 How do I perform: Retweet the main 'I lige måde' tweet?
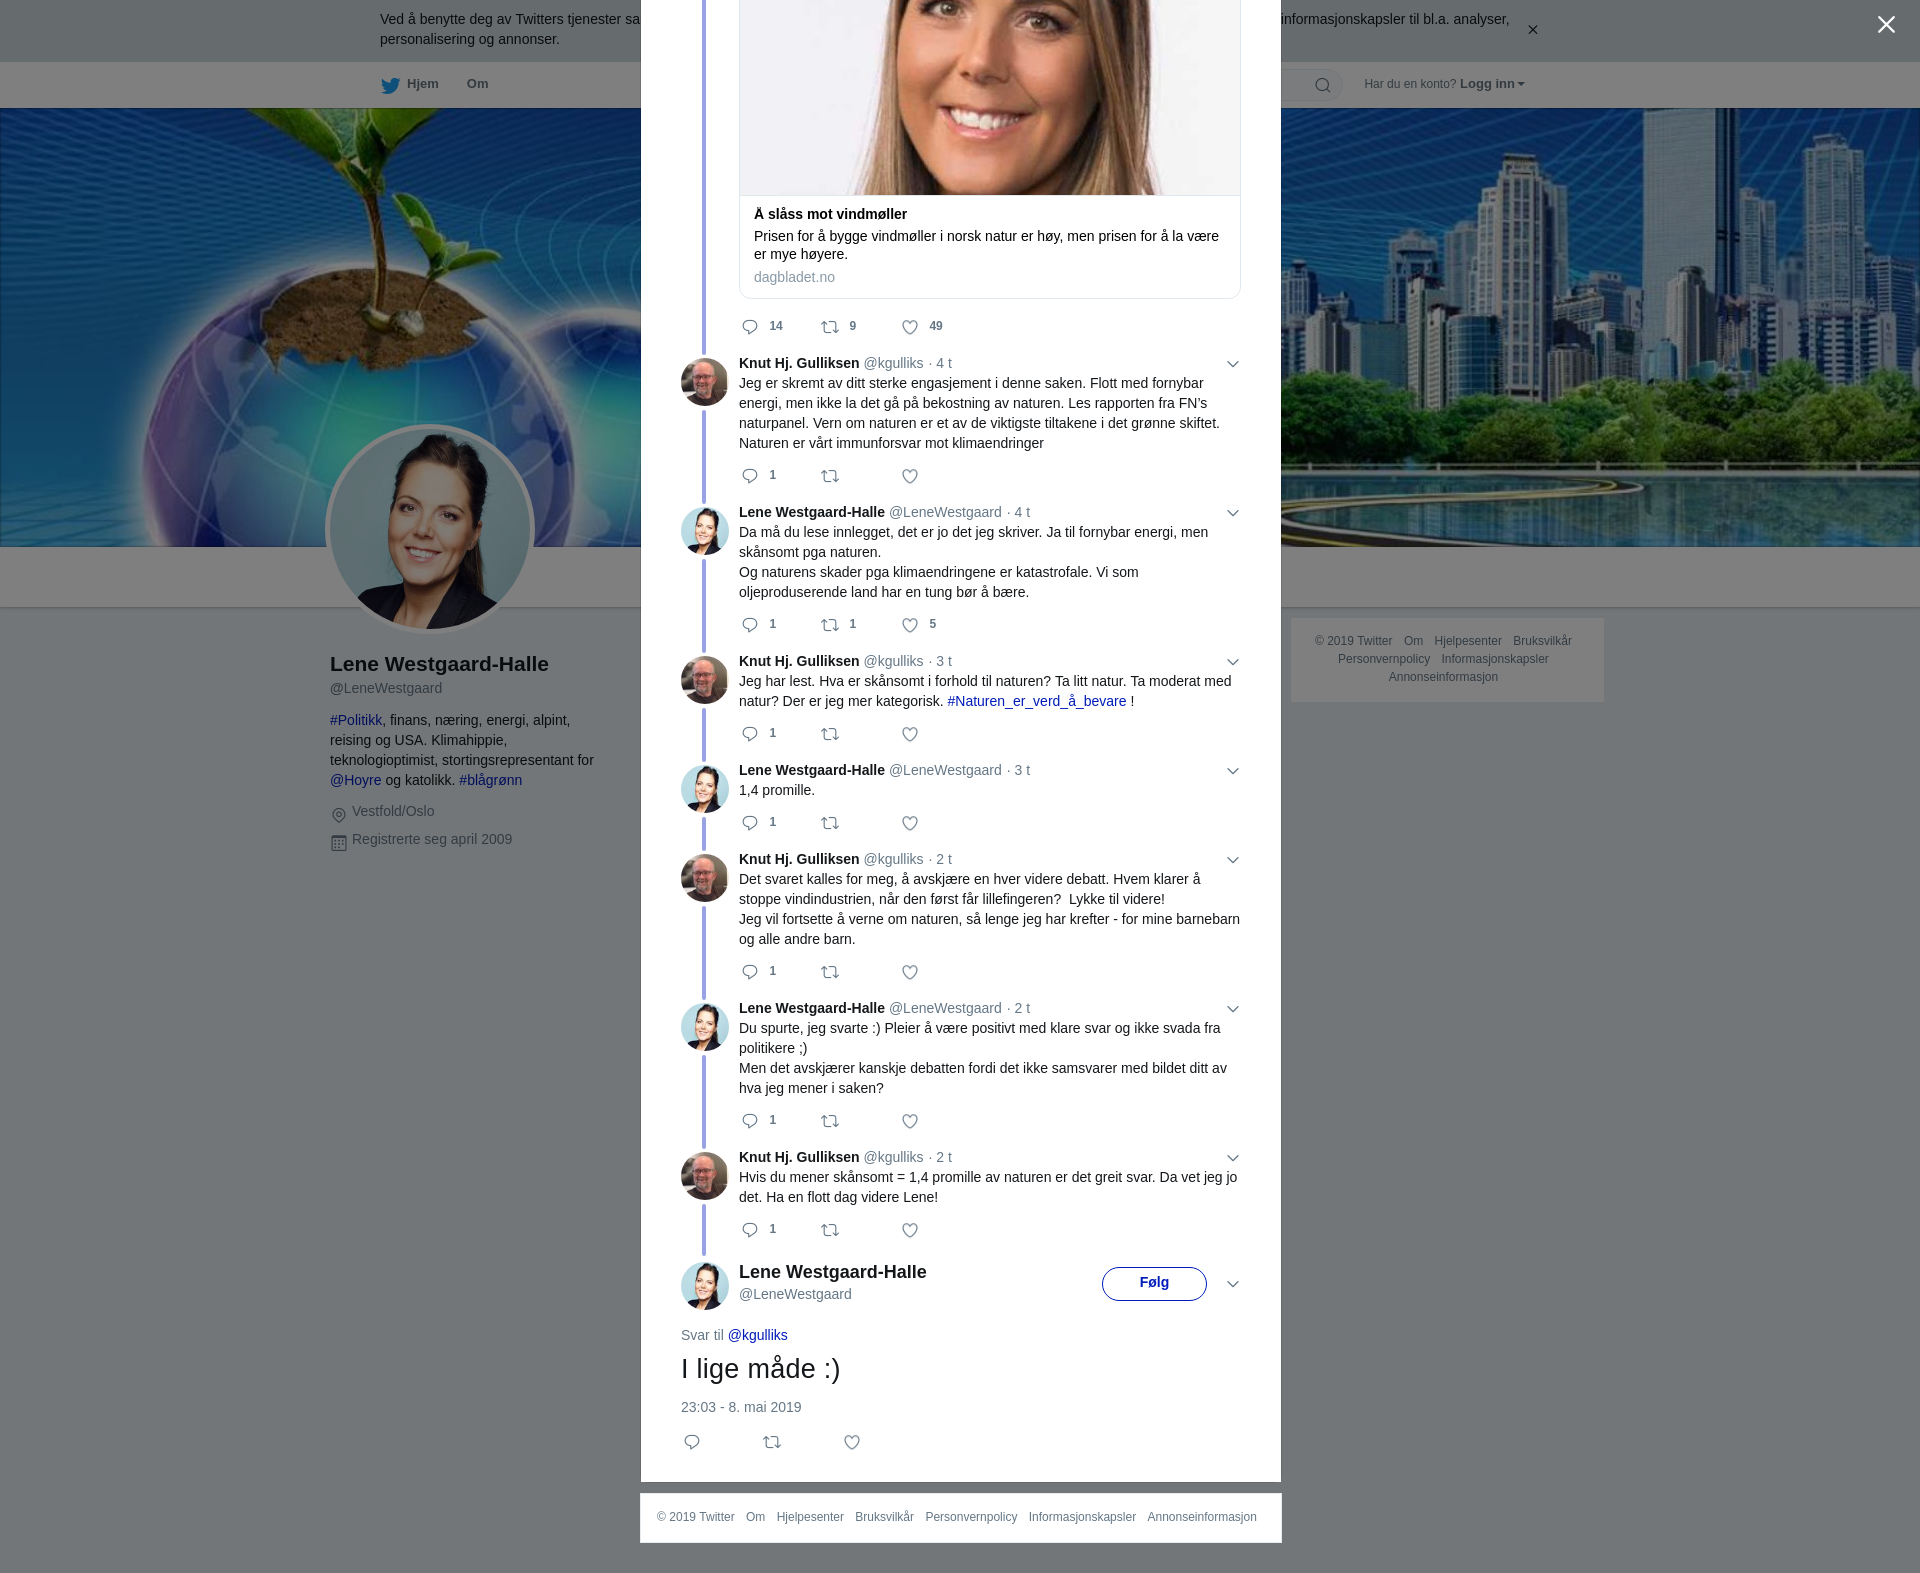click(x=772, y=1442)
